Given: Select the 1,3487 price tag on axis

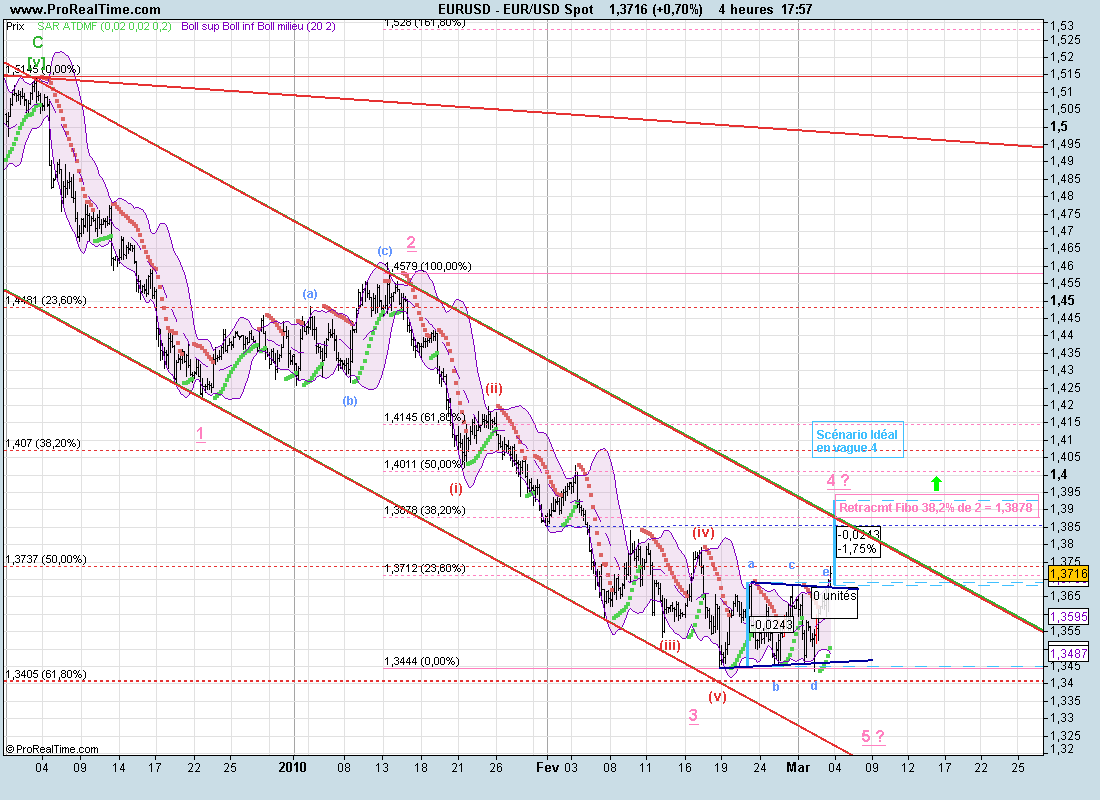Looking at the screenshot, I should click(x=1068, y=654).
